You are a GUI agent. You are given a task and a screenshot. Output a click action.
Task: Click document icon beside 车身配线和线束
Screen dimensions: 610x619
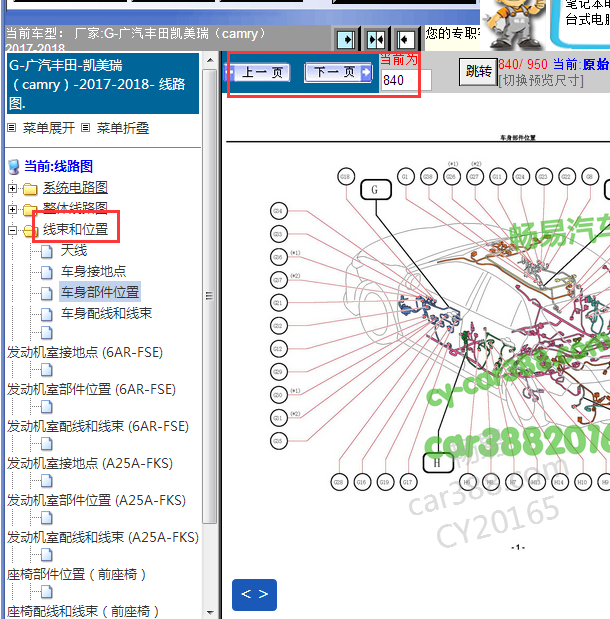click(47, 314)
